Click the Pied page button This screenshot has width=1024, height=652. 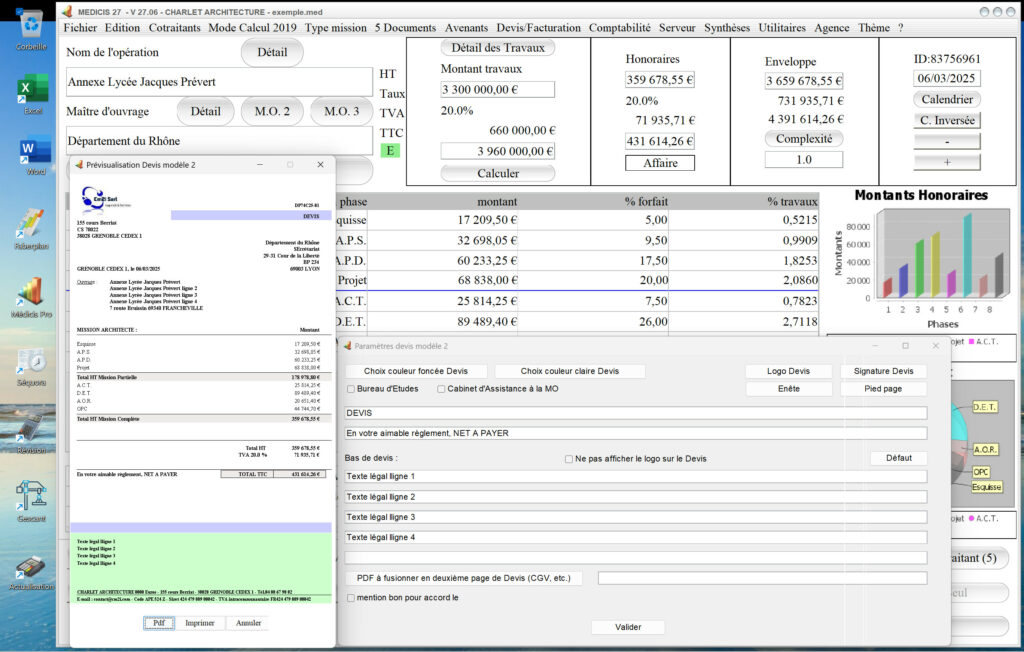point(883,389)
